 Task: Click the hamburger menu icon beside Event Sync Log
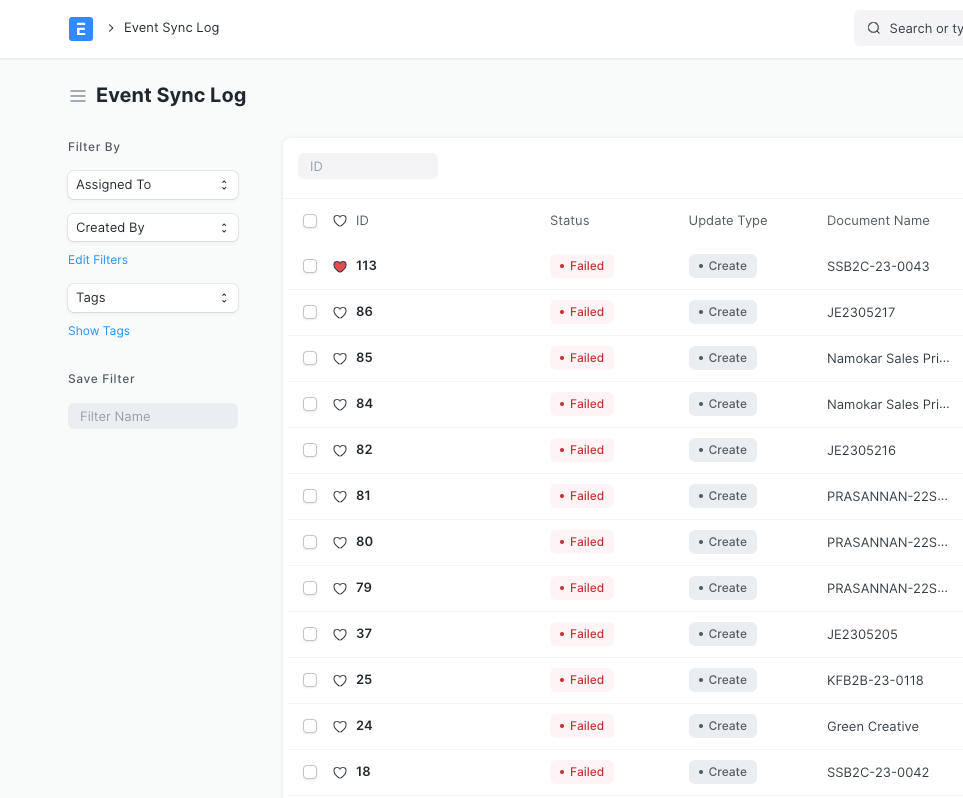[77, 96]
